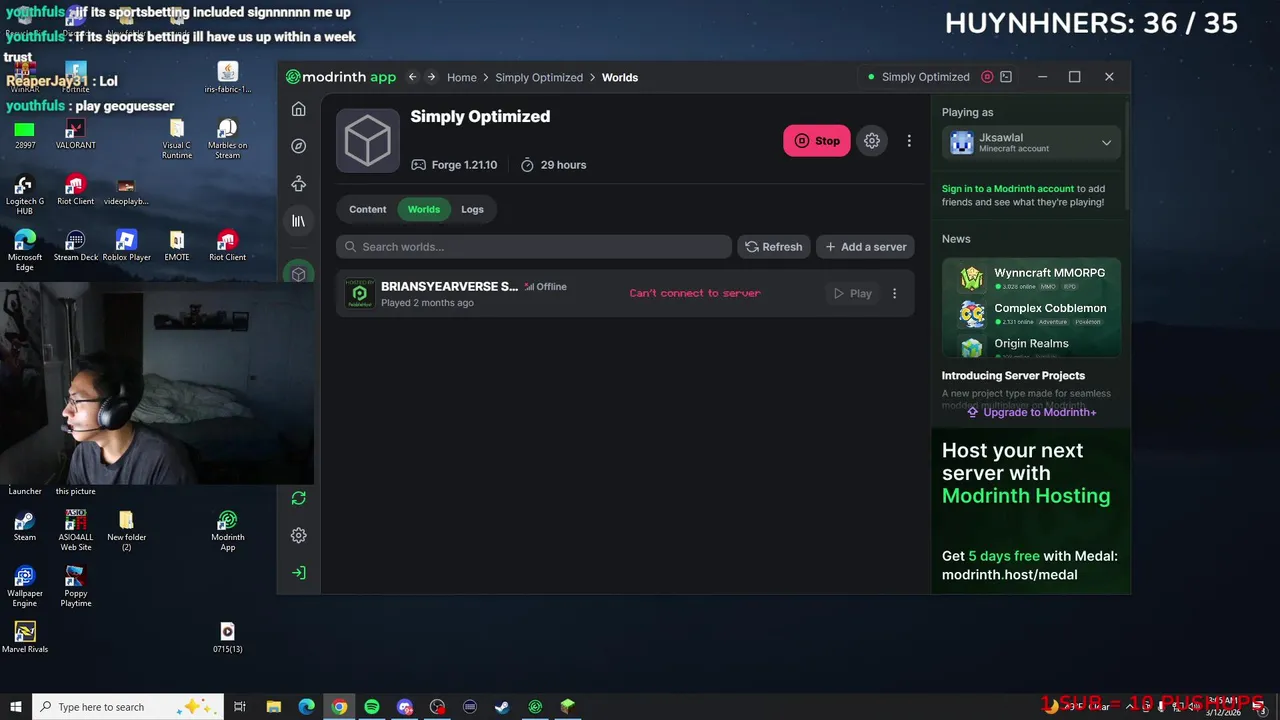1280x720 pixels.
Task: Open the Windows Start button
Action: (15, 707)
